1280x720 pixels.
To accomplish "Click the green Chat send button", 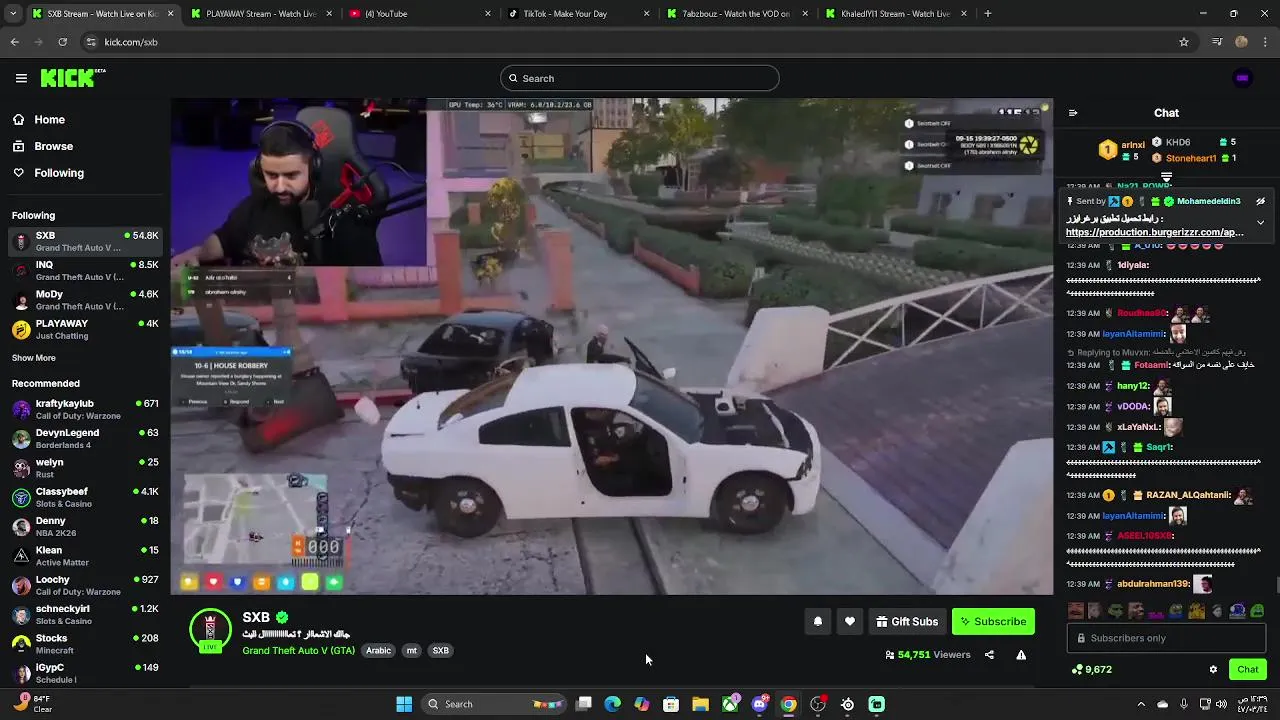I will [x=1247, y=669].
